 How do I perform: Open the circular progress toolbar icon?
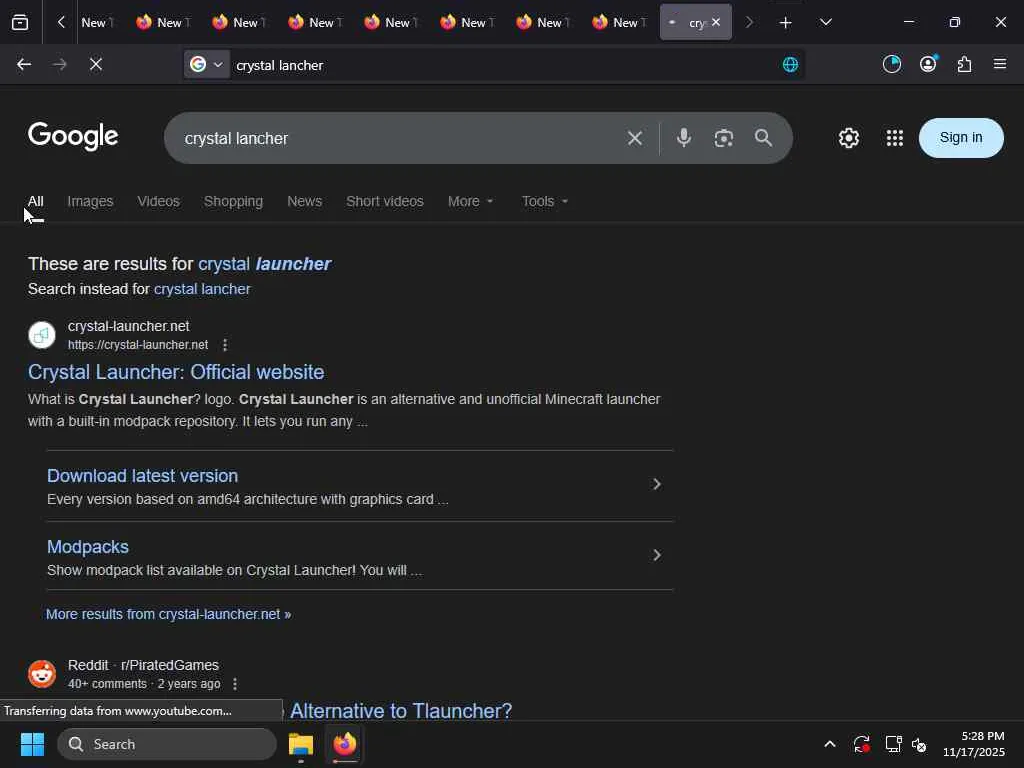click(x=891, y=64)
